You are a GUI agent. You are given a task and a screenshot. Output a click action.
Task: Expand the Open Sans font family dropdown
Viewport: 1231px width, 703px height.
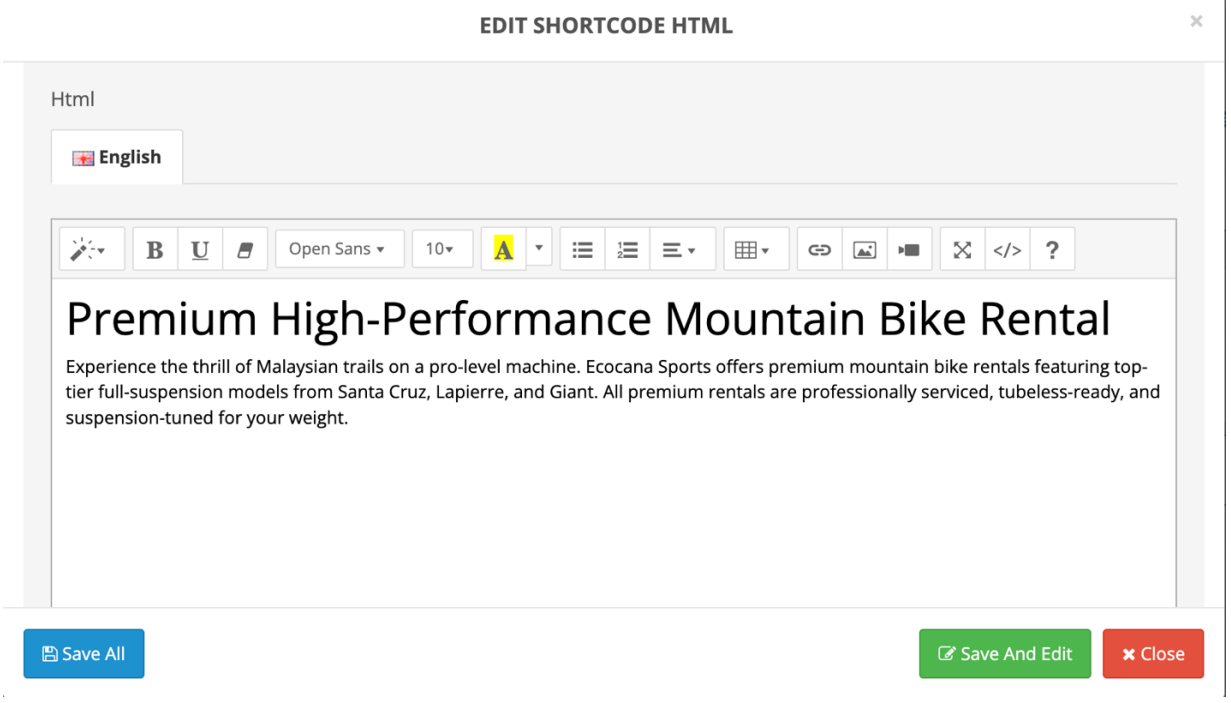coord(339,250)
